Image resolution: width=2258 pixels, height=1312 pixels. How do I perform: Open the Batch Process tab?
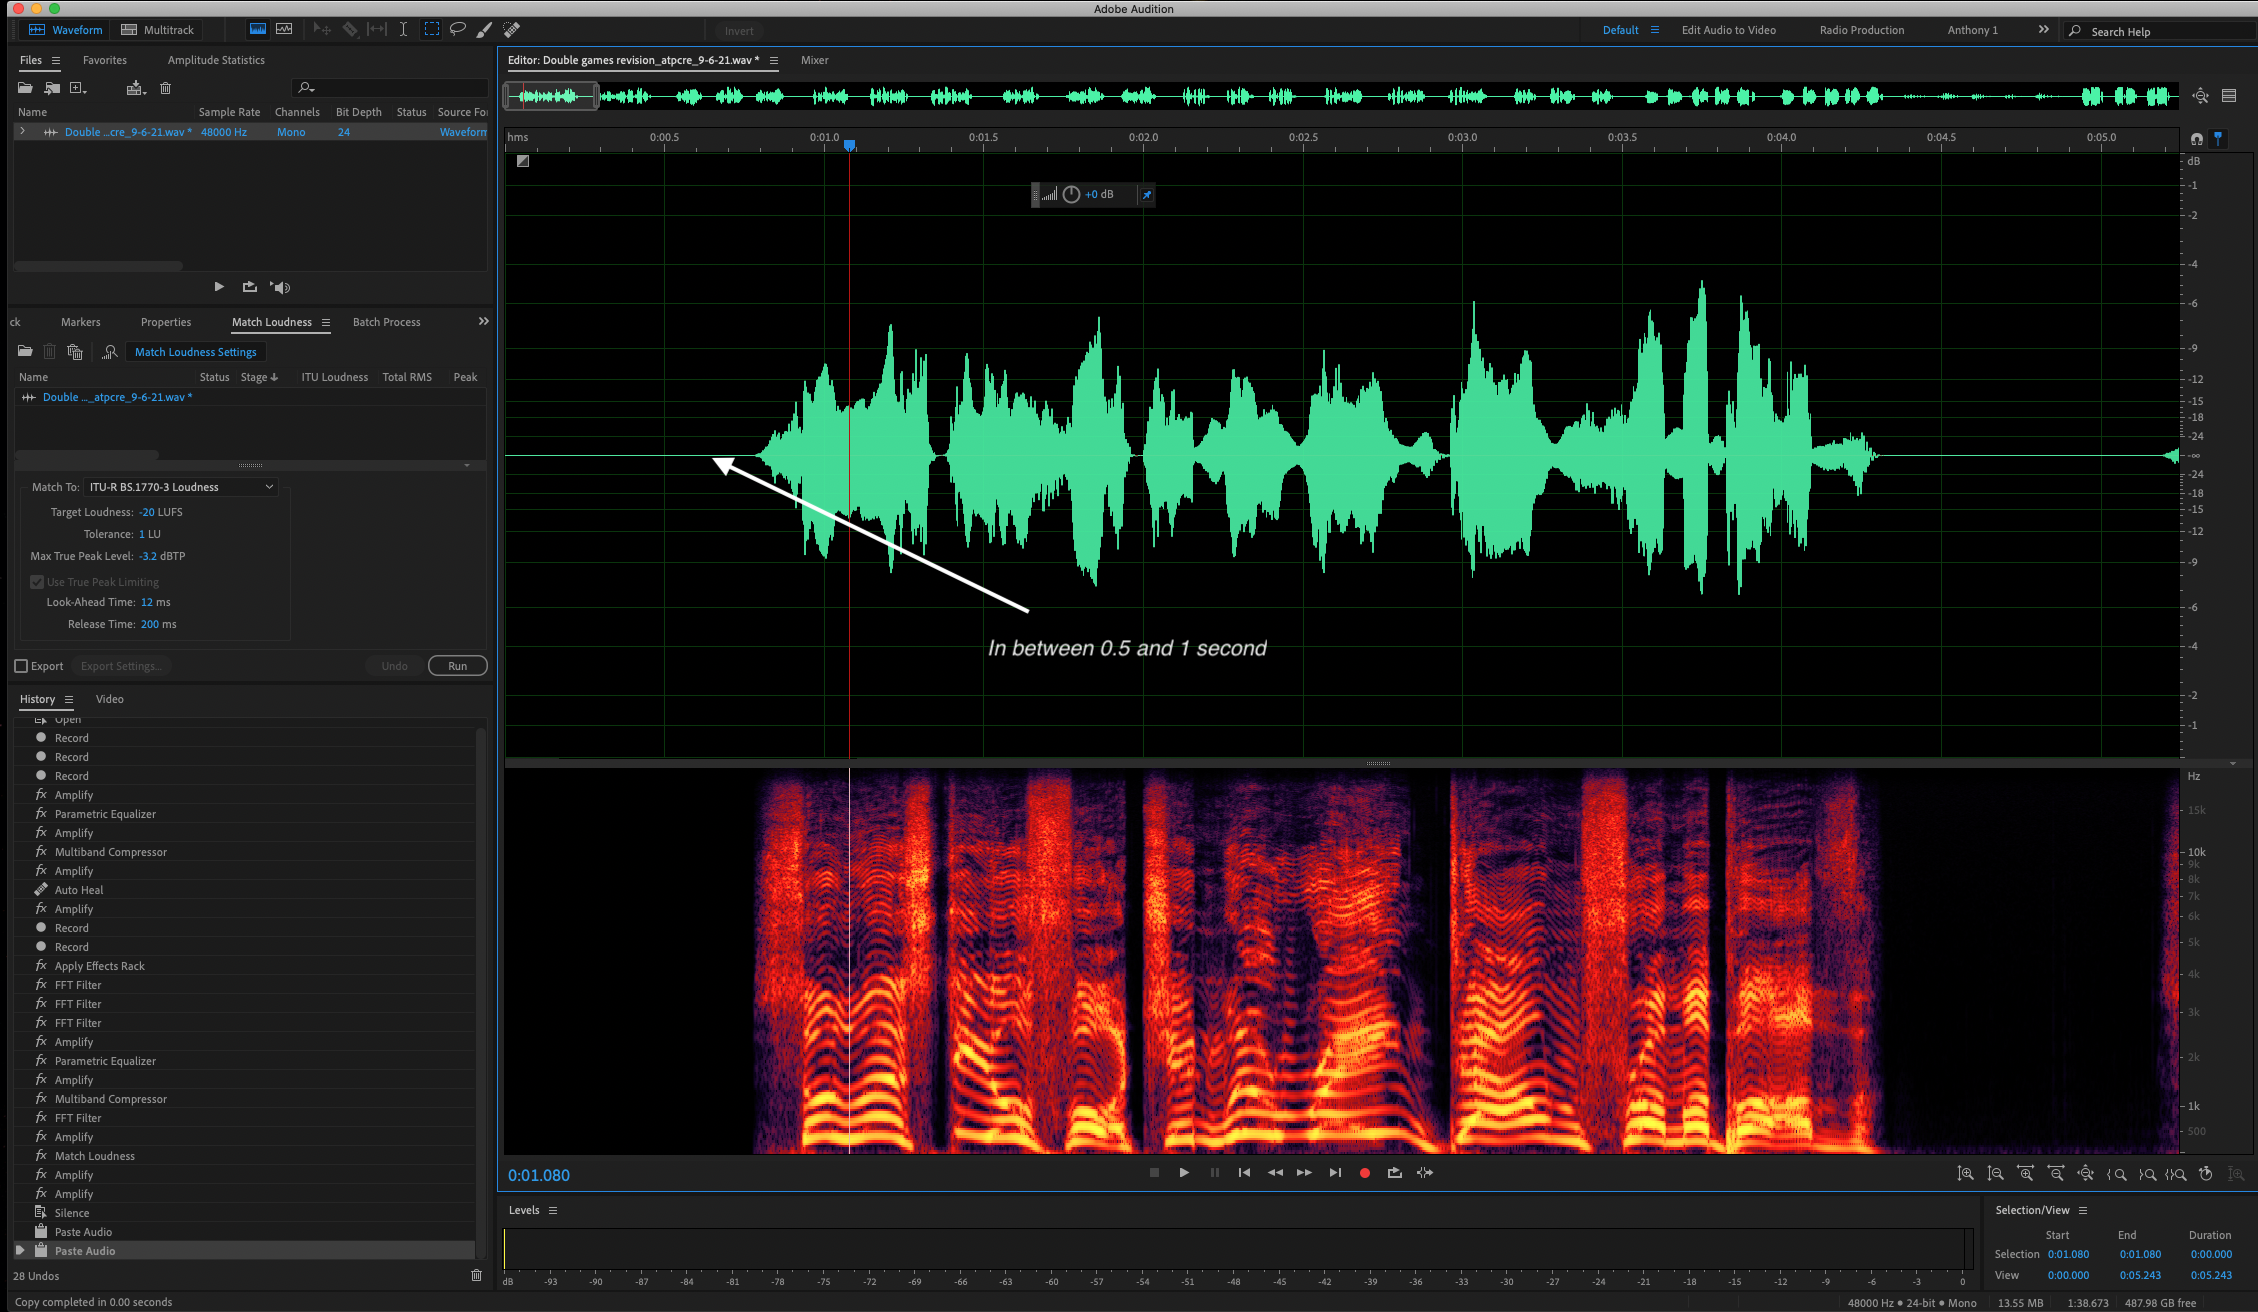coord(386,322)
